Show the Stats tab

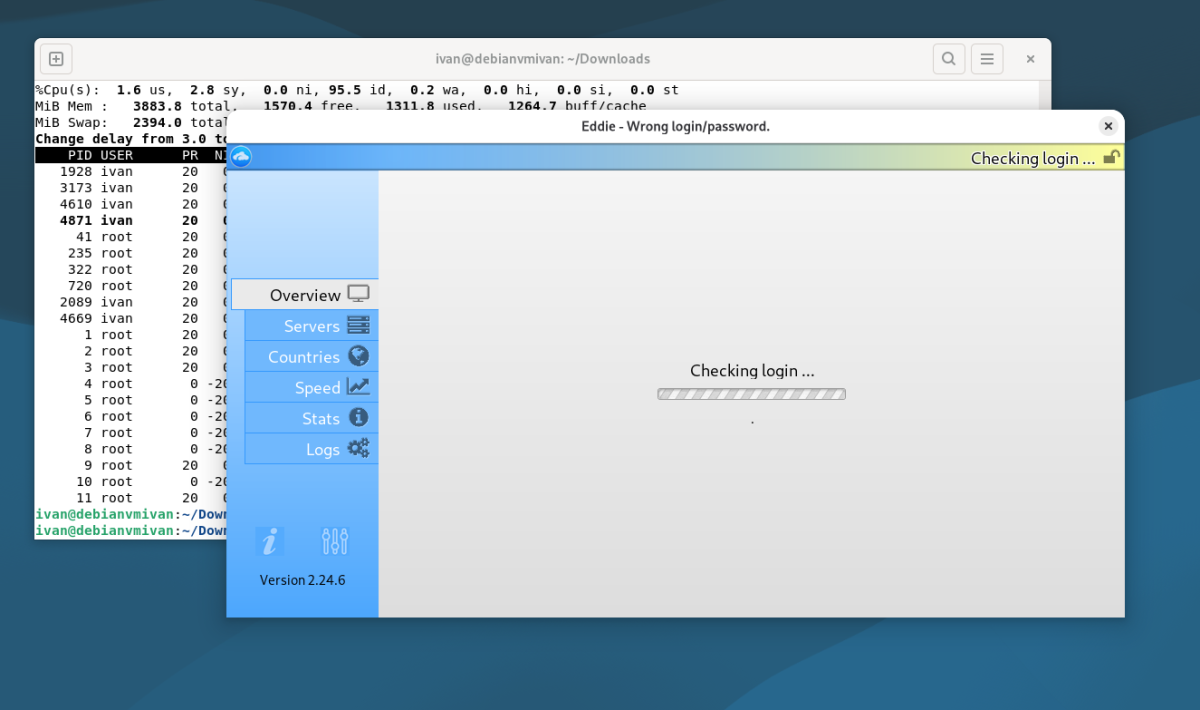(311, 418)
